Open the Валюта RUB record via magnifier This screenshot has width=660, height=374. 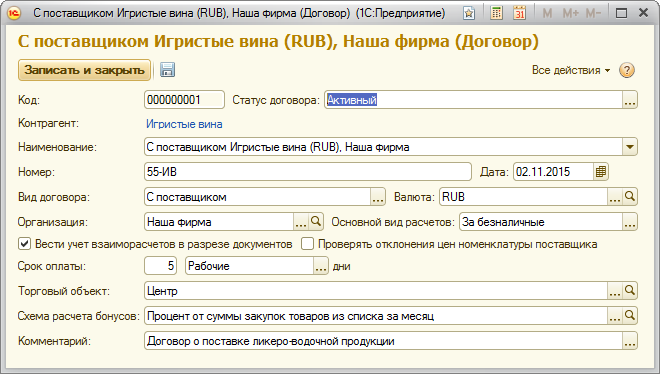[630, 196]
